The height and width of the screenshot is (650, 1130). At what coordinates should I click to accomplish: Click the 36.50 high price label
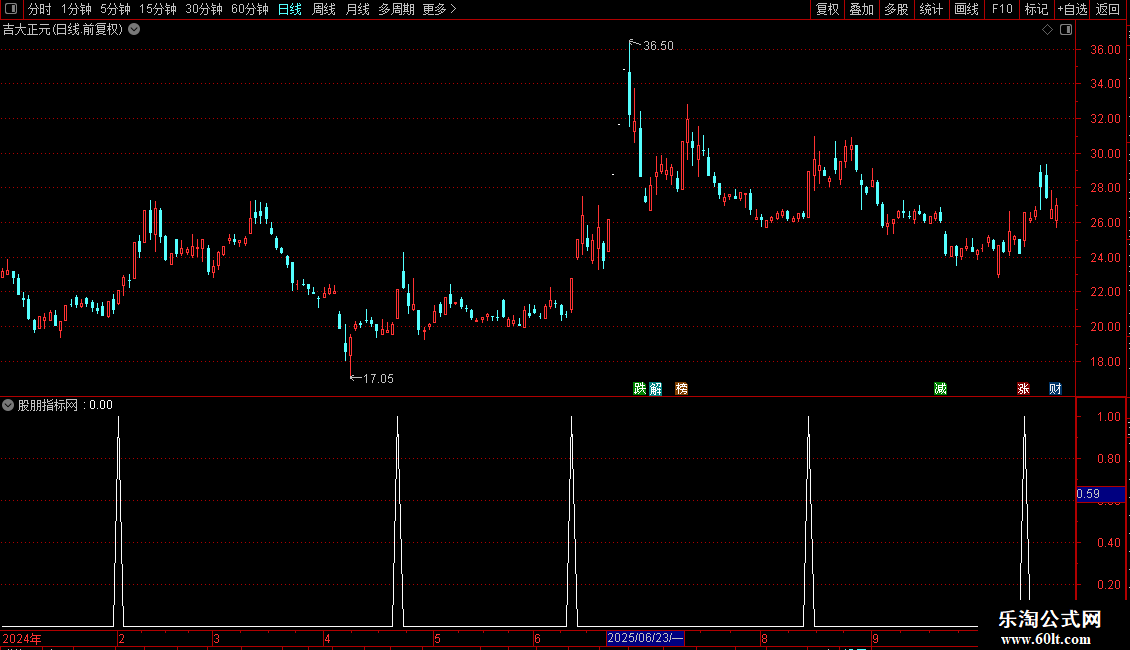pyautogui.click(x=658, y=45)
